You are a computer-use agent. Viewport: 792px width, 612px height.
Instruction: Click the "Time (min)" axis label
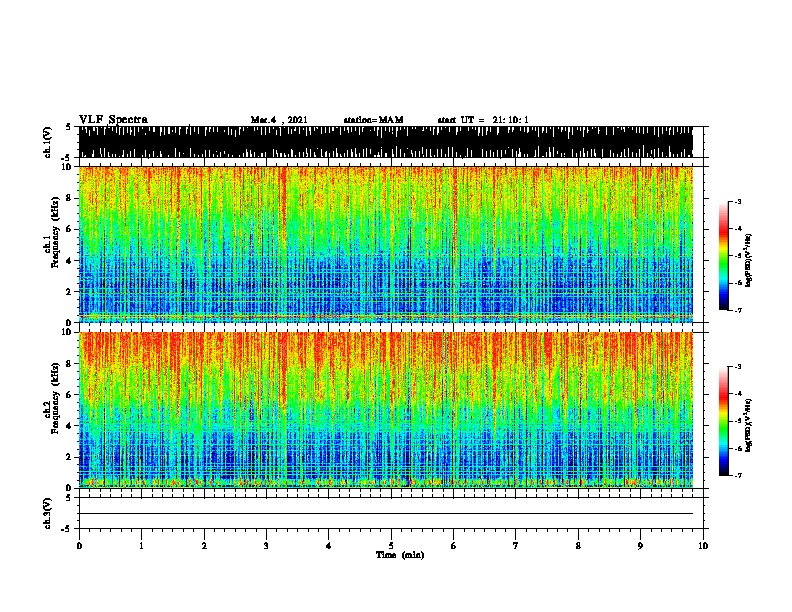point(400,555)
